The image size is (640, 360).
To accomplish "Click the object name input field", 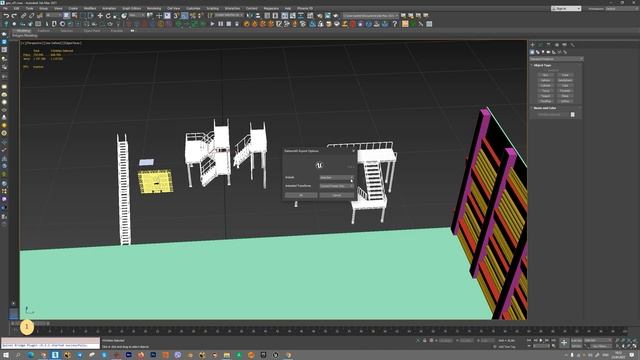I will point(552,115).
